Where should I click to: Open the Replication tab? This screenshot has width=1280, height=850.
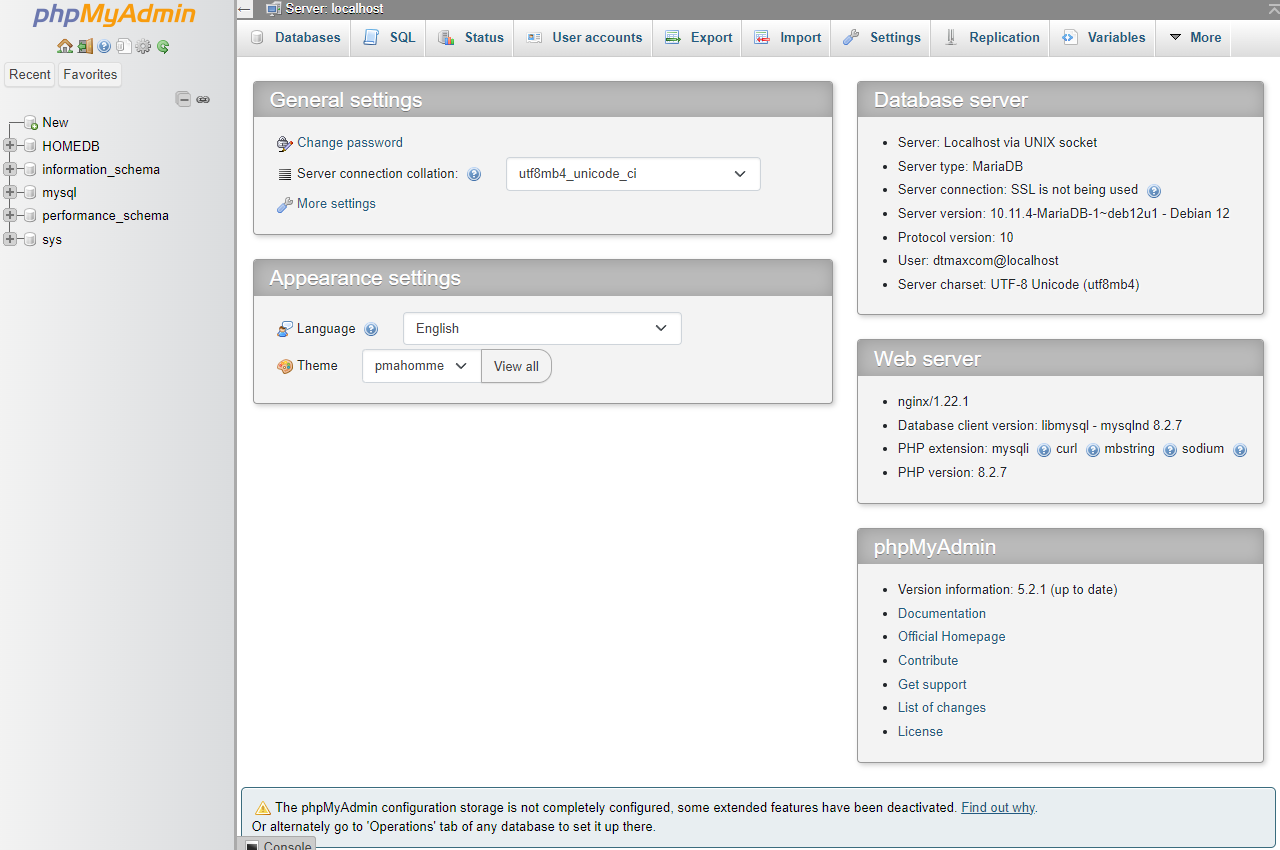[992, 38]
